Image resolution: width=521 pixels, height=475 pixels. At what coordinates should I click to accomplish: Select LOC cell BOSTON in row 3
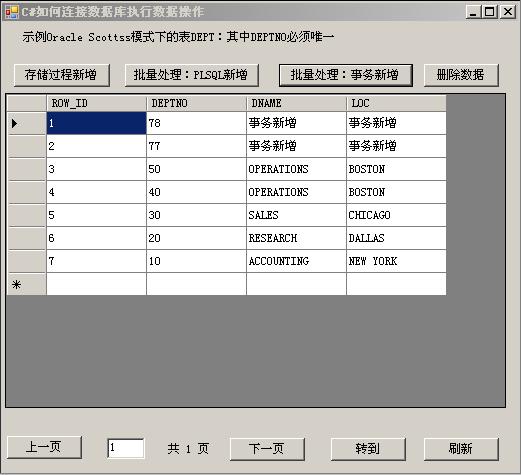click(396, 169)
